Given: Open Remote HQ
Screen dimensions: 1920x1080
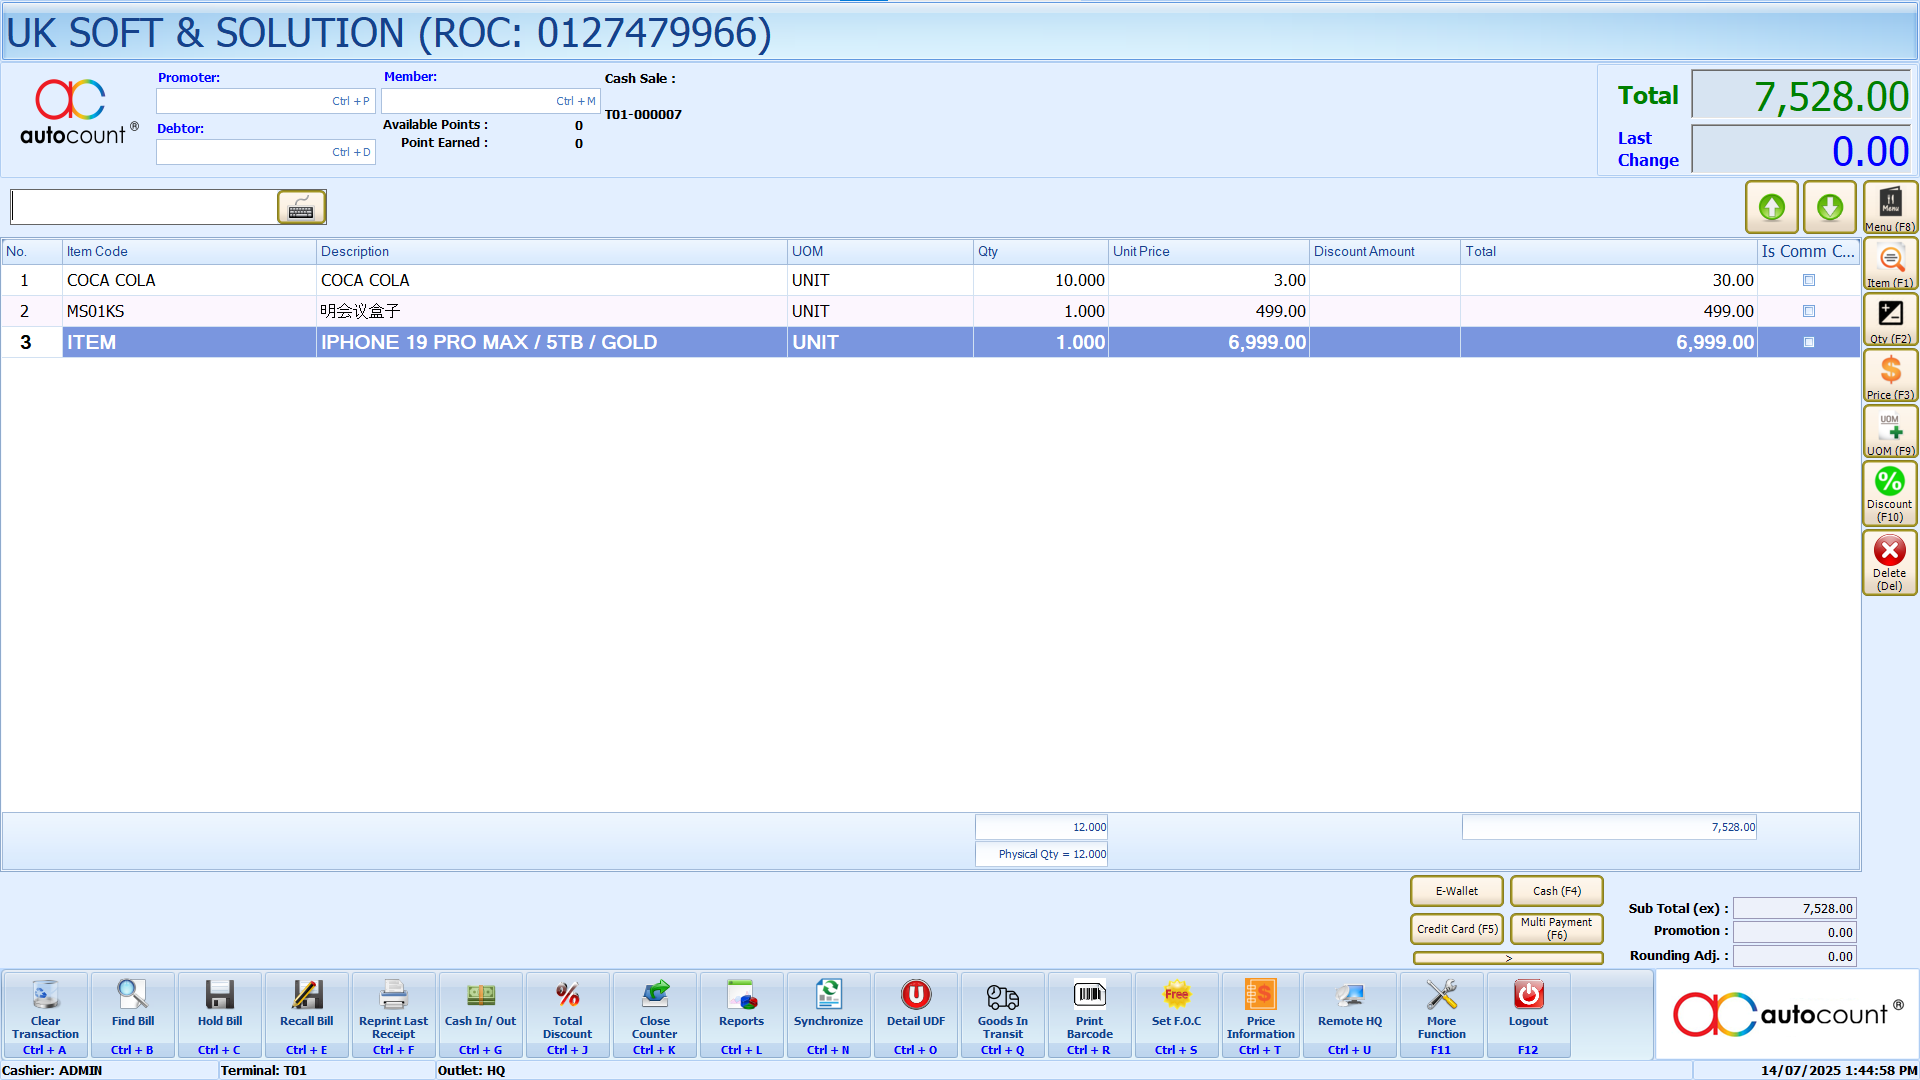Looking at the screenshot, I should (x=1349, y=1015).
